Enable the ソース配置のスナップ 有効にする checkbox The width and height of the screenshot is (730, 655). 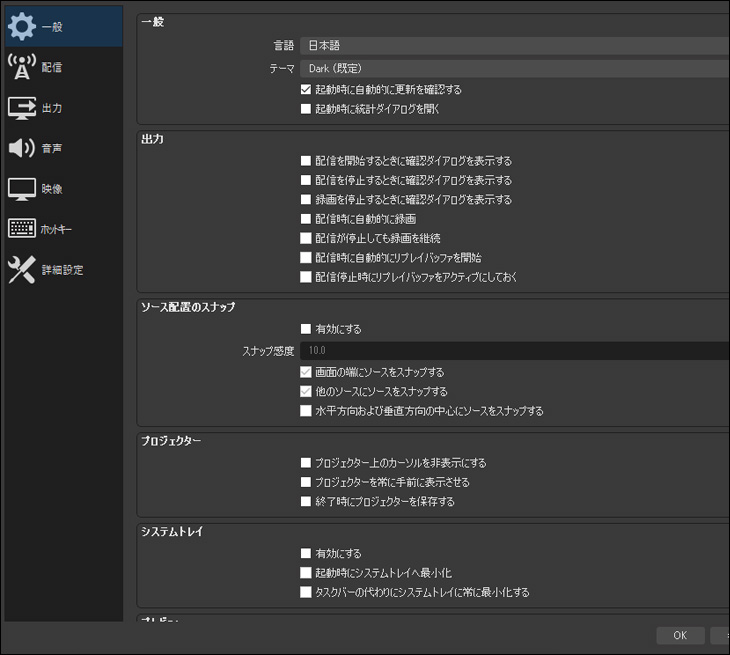pos(306,329)
